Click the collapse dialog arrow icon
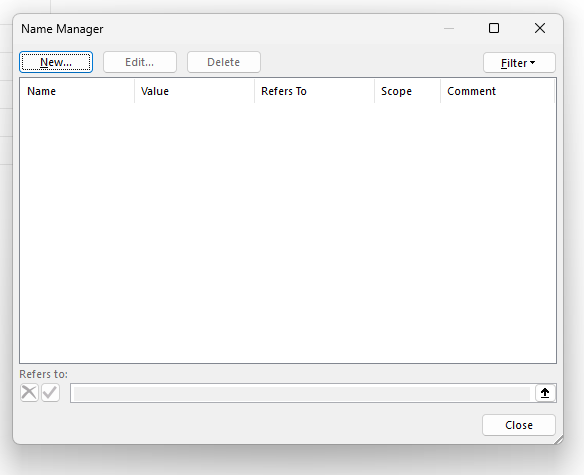 [545, 393]
